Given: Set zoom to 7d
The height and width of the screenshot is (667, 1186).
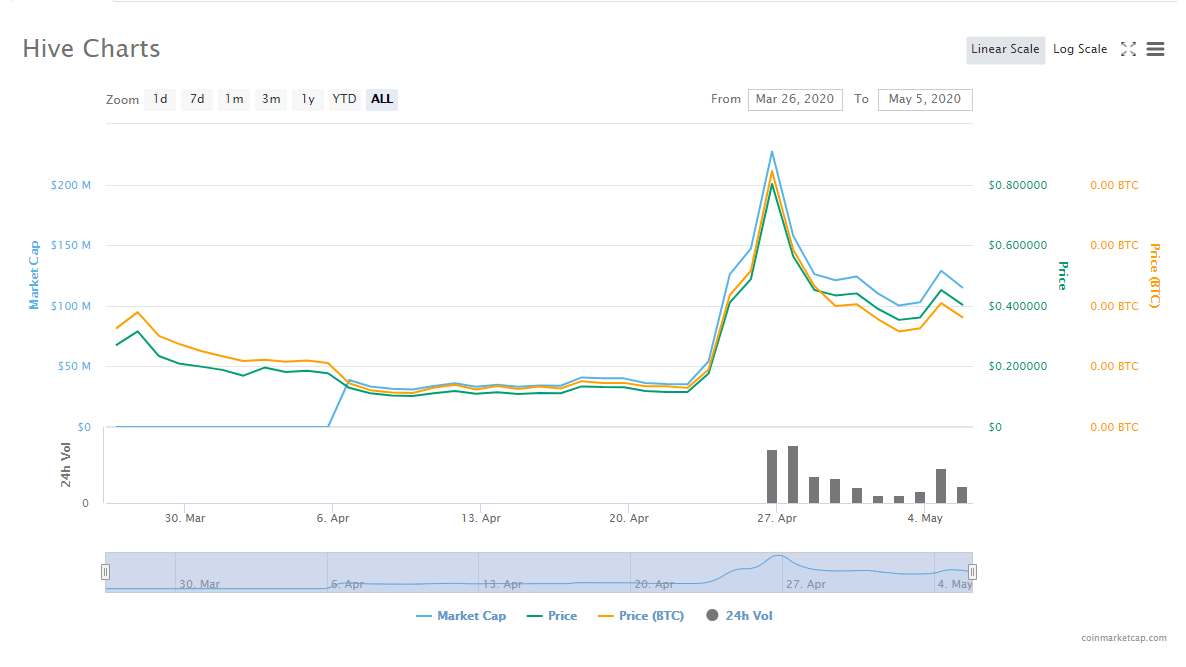Looking at the screenshot, I should pyautogui.click(x=197, y=99).
